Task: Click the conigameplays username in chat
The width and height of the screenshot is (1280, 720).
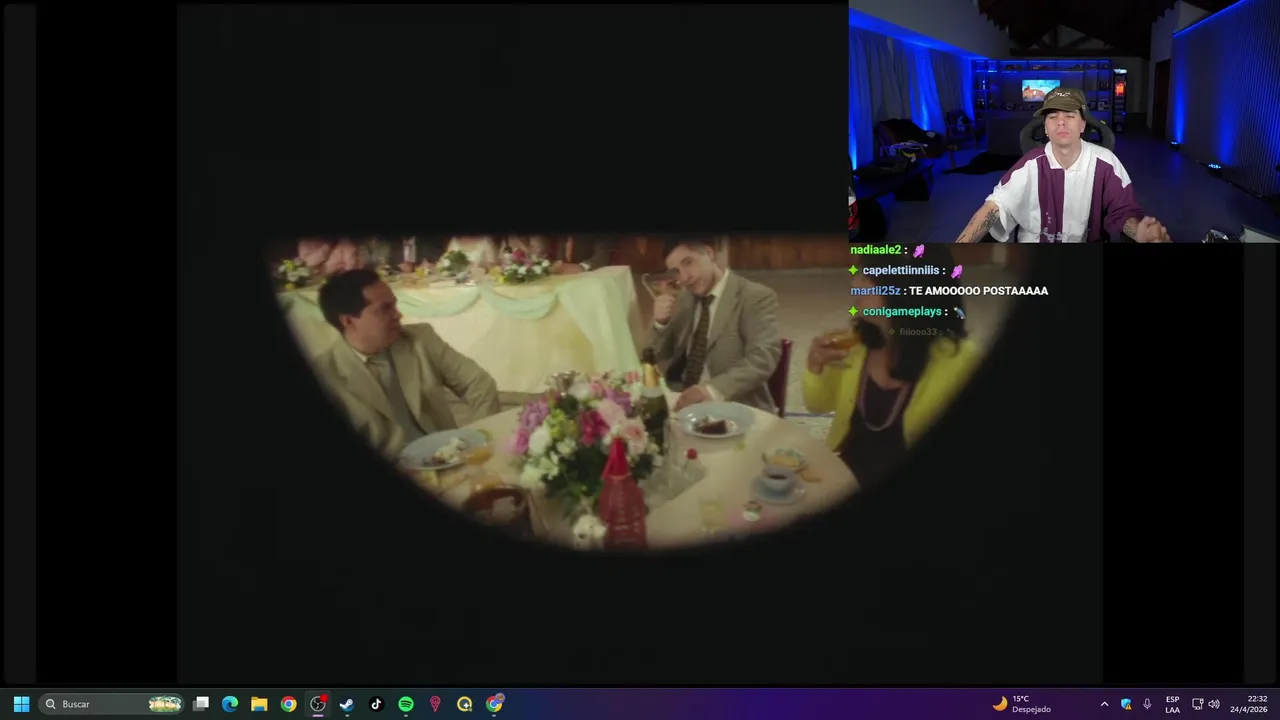Action: click(902, 312)
